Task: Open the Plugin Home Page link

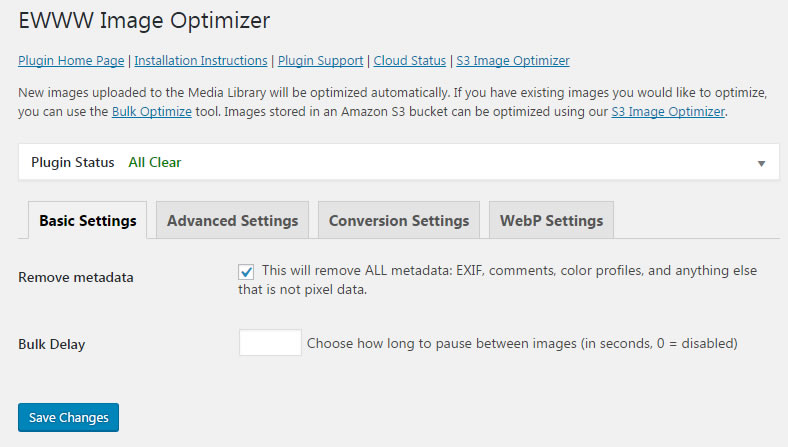Action: point(71,61)
